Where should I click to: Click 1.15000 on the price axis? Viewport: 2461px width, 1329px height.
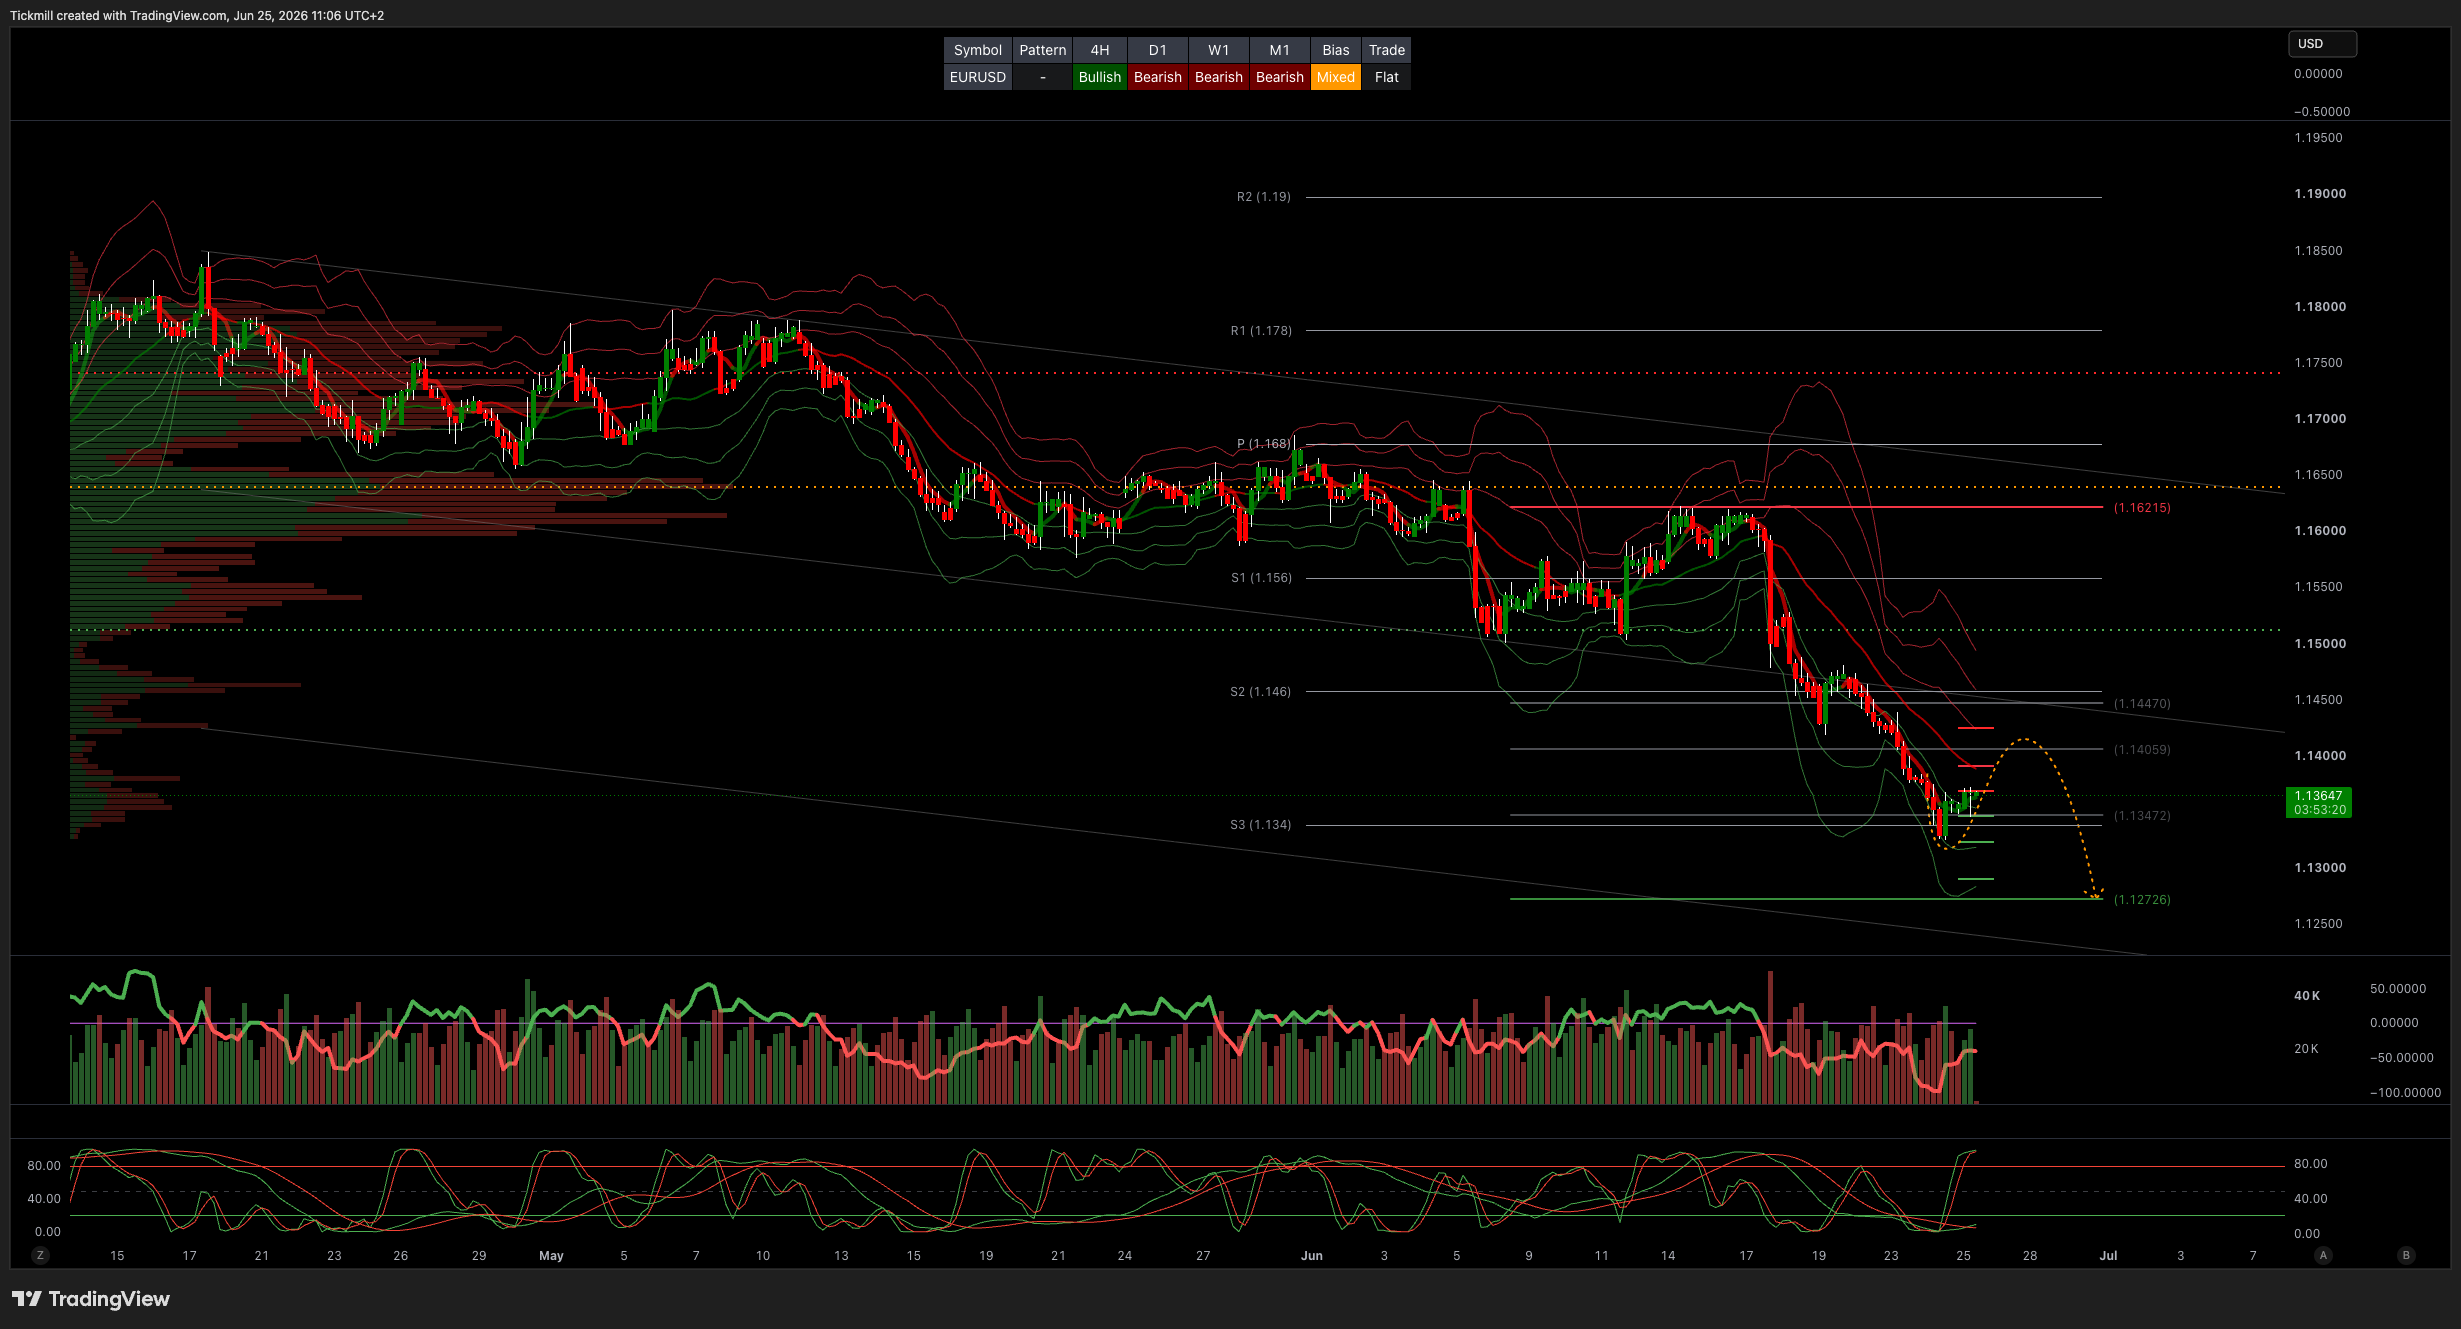(x=2320, y=644)
